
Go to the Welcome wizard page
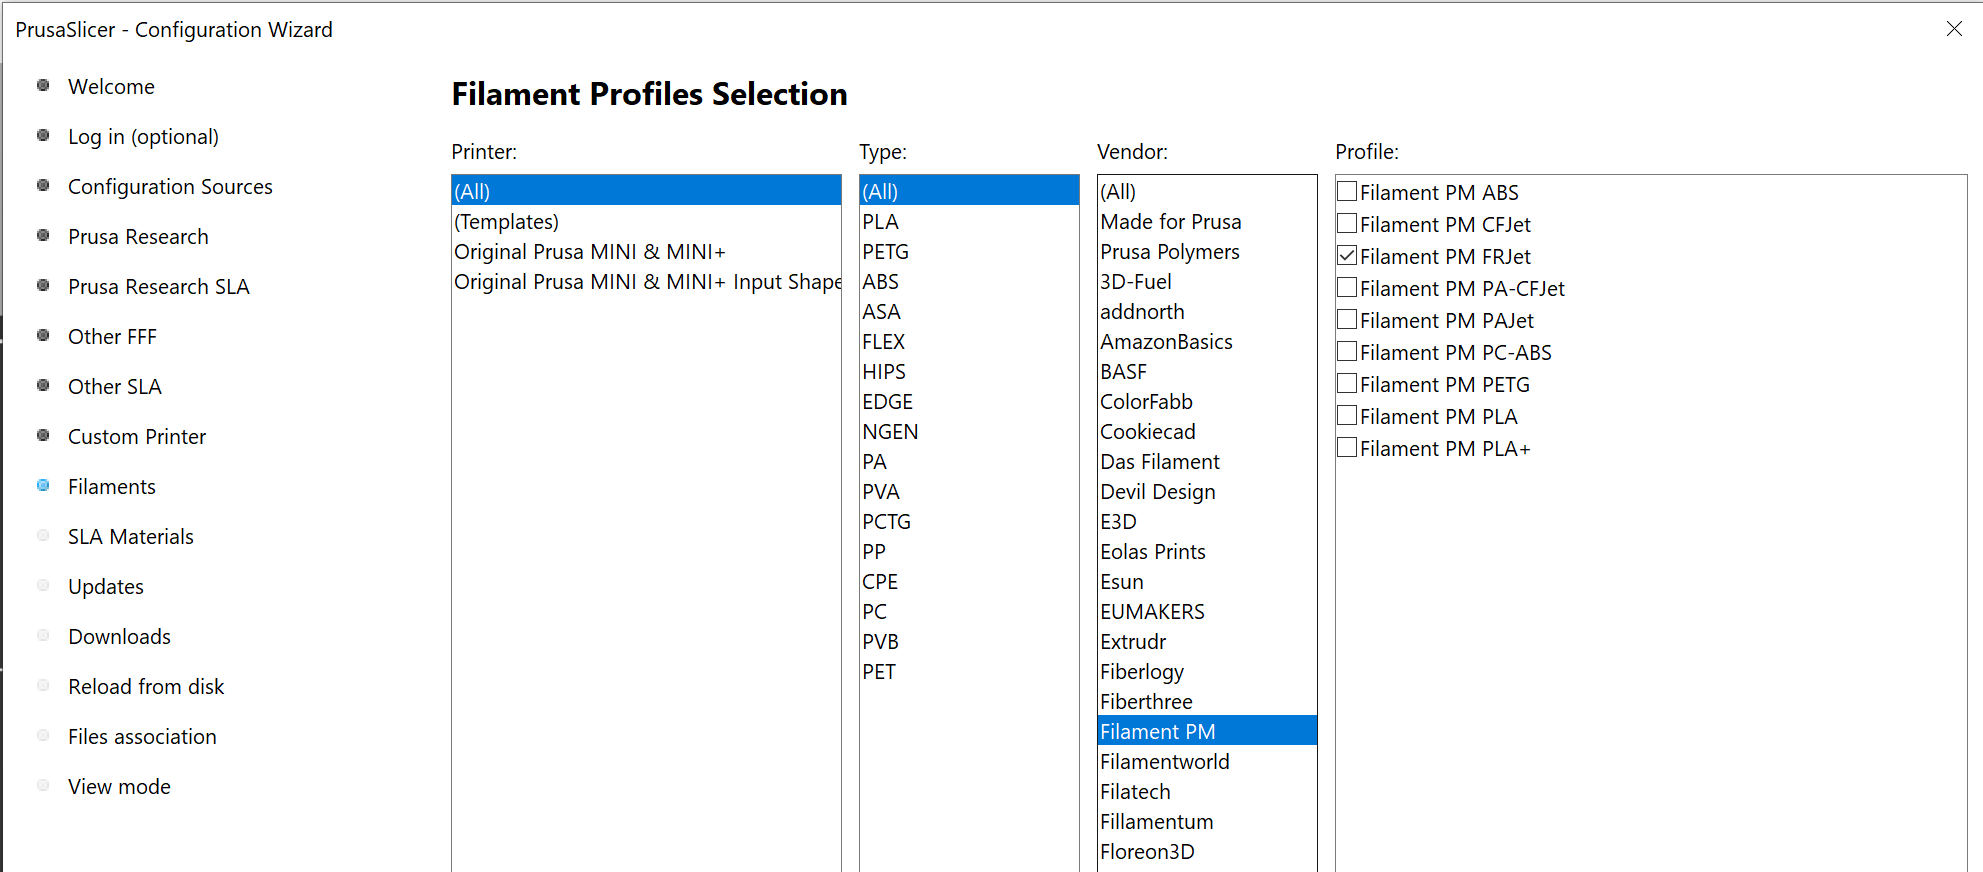click(x=111, y=87)
